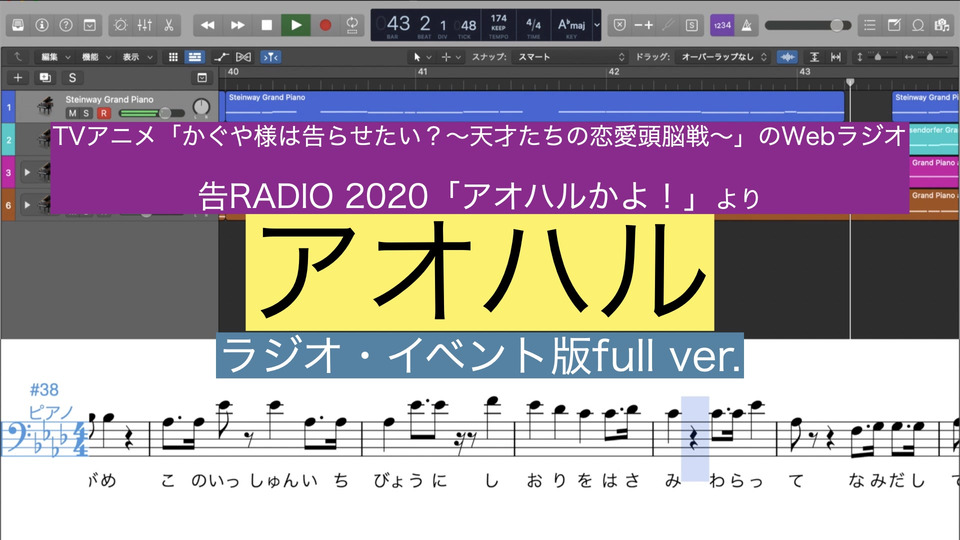Toggle the Metronome click

(x=746, y=25)
